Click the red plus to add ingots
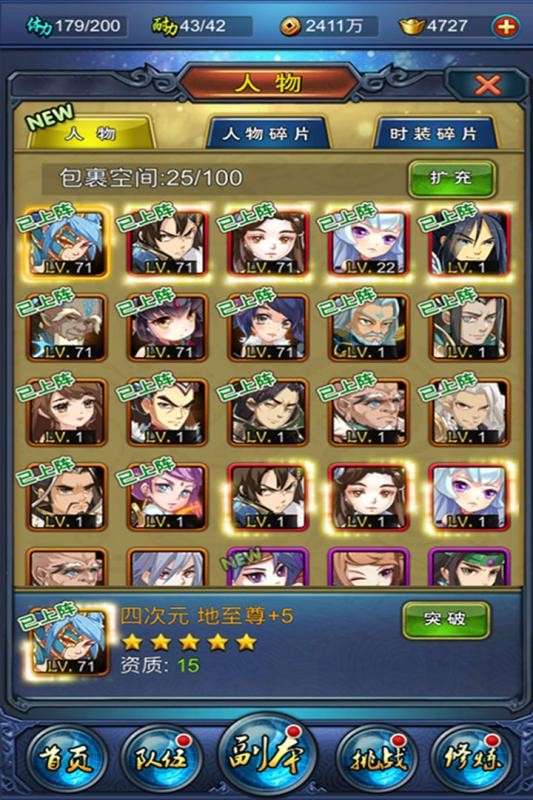This screenshot has height=800, width=533. 505,26
